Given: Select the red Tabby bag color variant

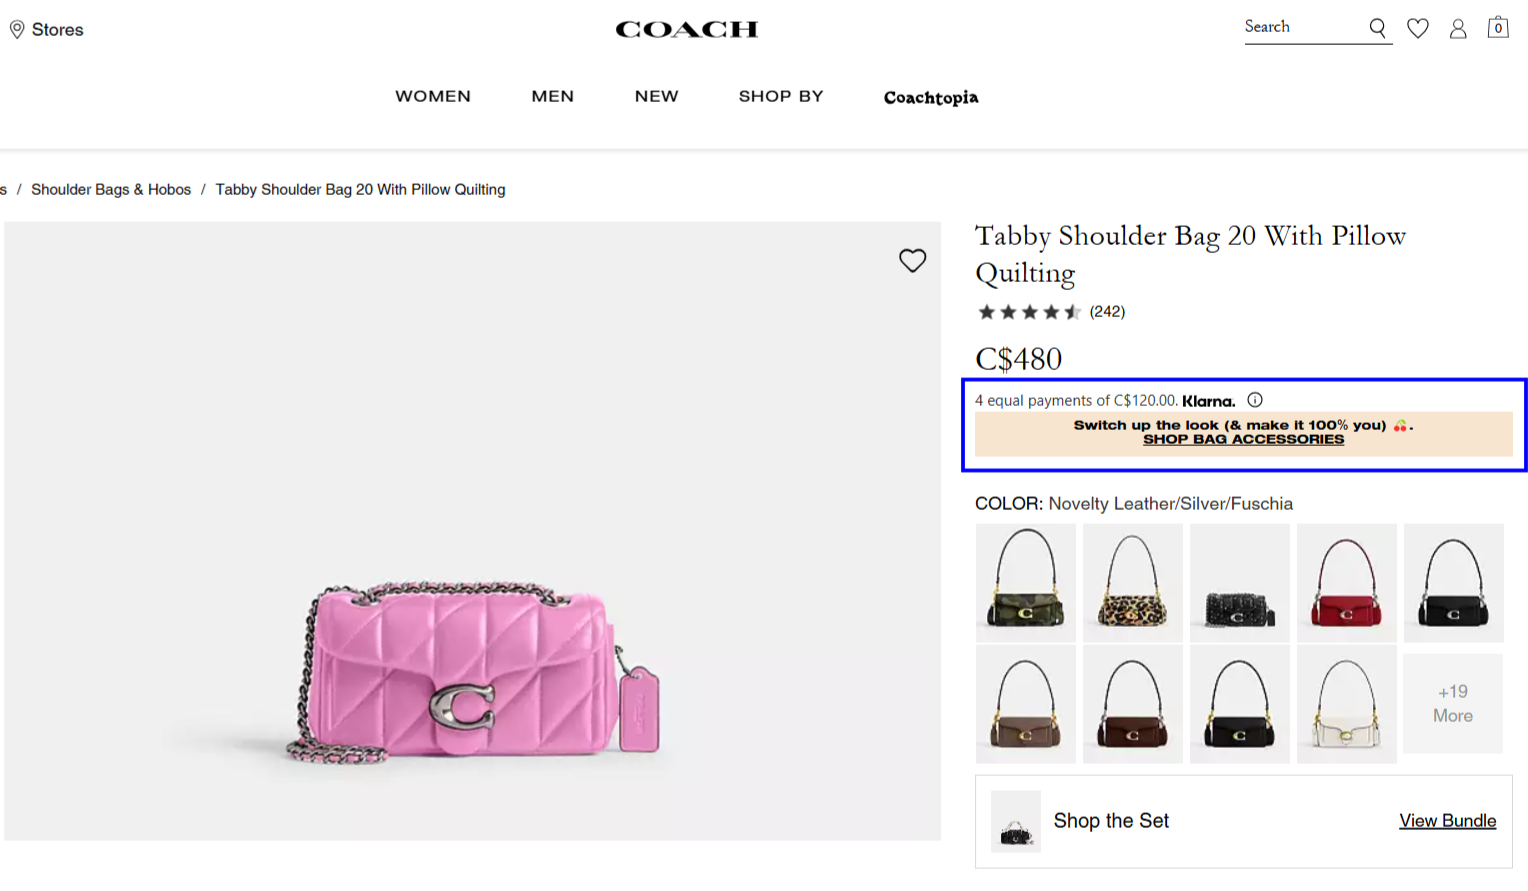Looking at the screenshot, I should pos(1346,583).
